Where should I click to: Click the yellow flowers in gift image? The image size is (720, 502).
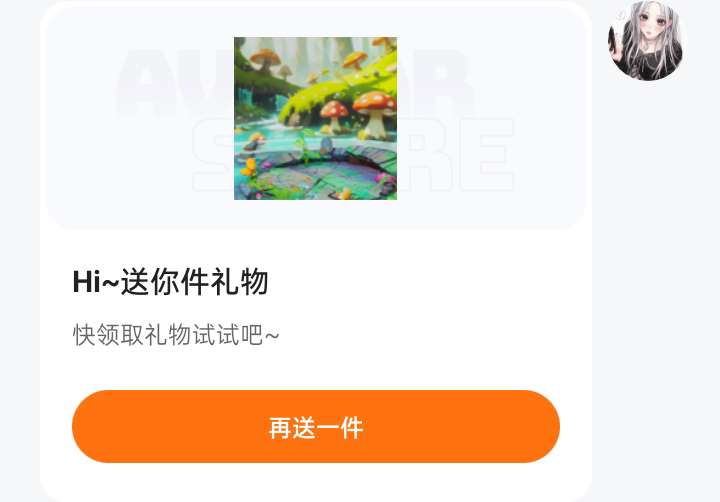click(x=249, y=167)
